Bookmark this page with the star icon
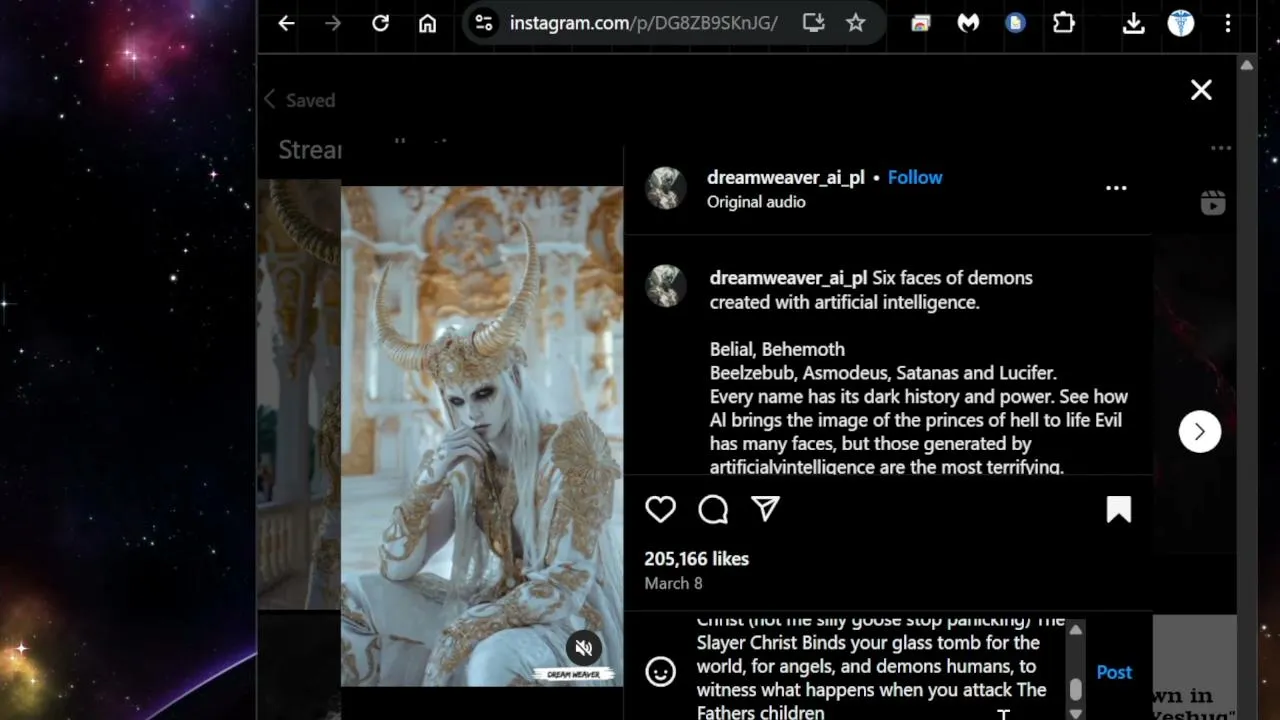 [856, 23]
